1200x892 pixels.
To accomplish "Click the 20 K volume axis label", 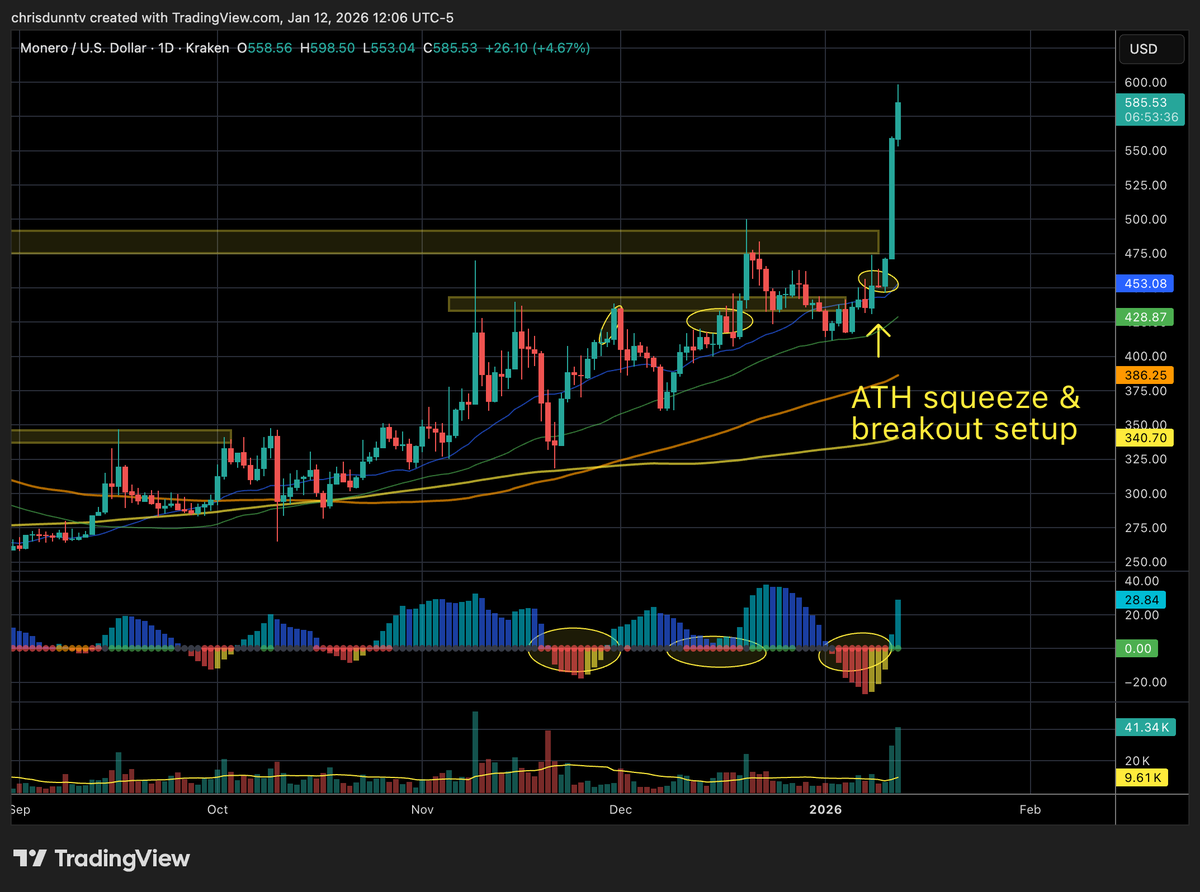I will [x=1136, y=760].
